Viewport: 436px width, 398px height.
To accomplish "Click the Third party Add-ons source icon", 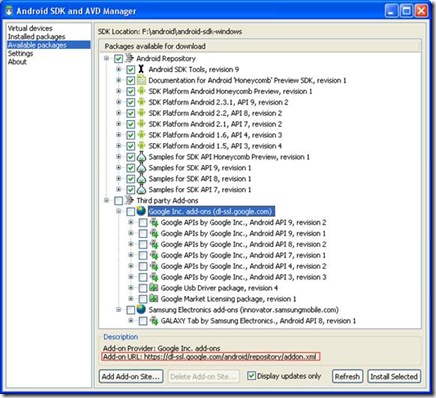I will (x=129, y=200).
